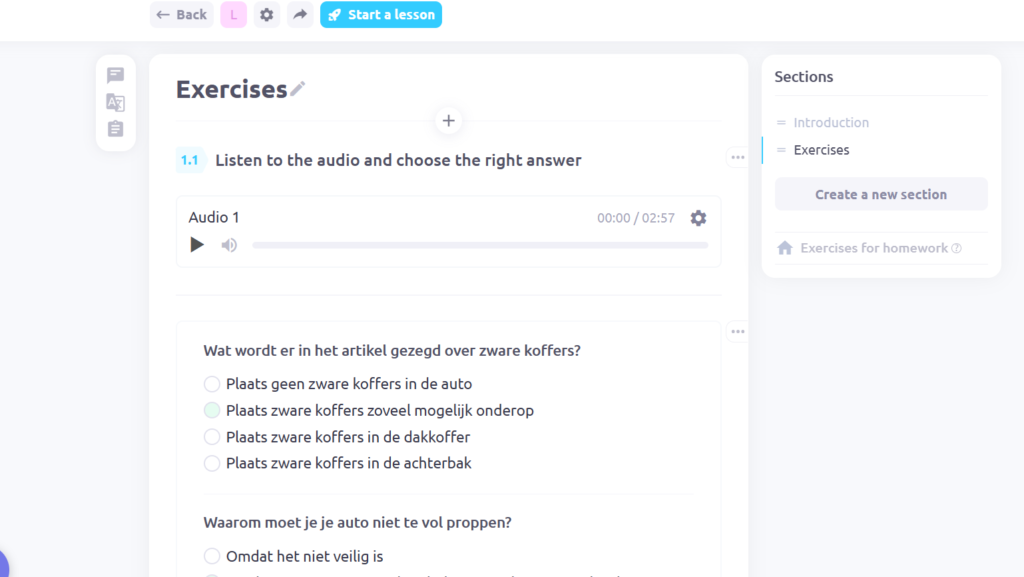
Task: Open the clipboard notes icon in sidebar
Action: (x=116, y=129)
